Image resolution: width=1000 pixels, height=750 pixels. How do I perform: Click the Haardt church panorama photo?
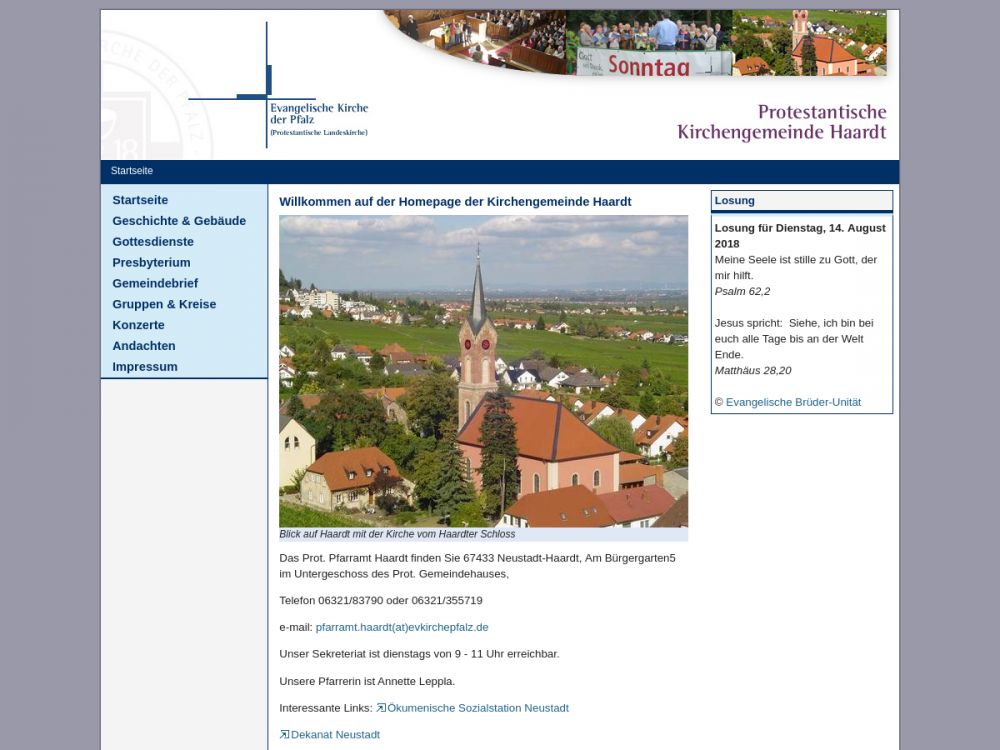coord(483,371)
